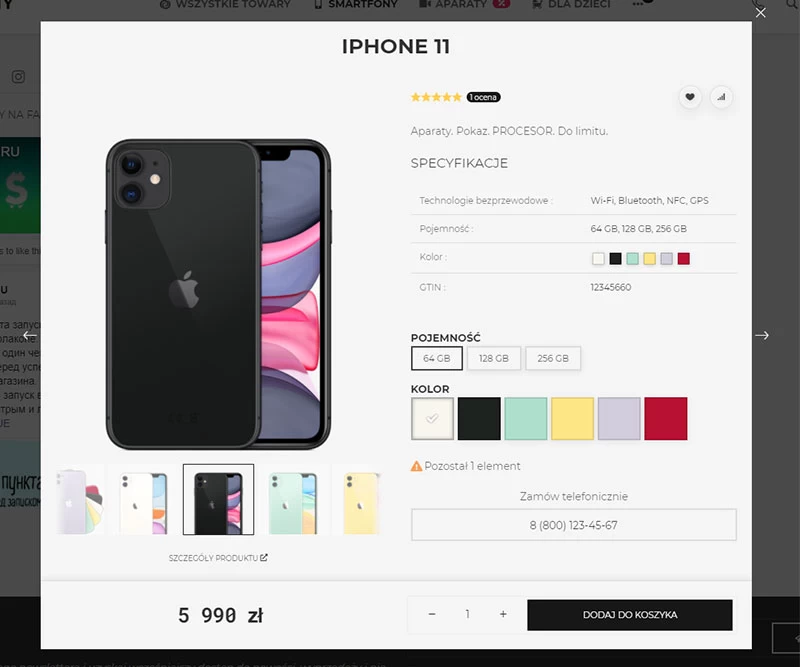Select the 256 GB capacity option
The image size is (800, 667).
[x=553, y=358]
